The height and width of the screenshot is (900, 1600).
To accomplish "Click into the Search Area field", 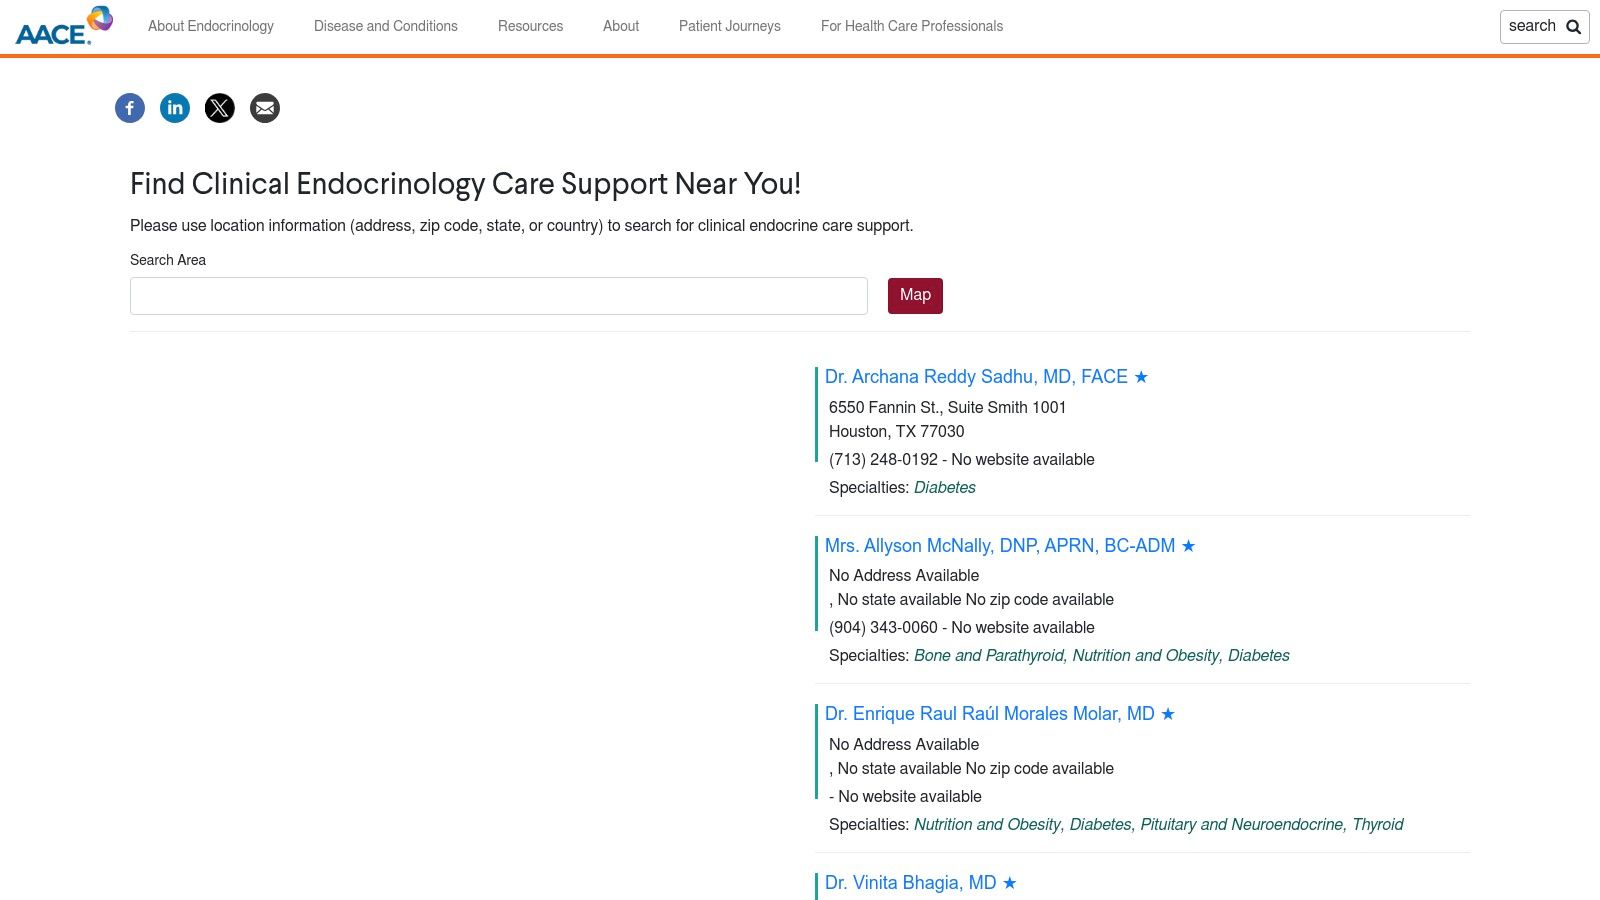I will coord(498,296).
